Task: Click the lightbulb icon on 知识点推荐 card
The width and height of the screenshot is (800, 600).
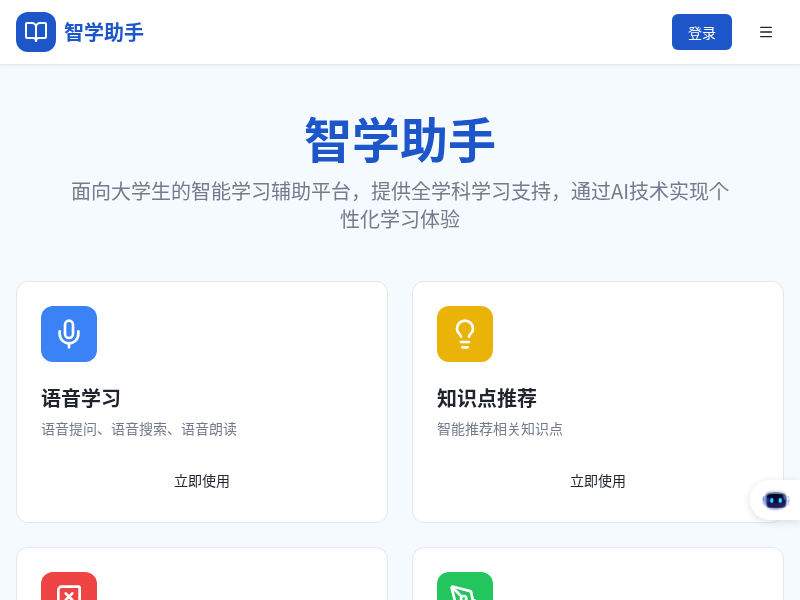Action: (x=465, y=334)
